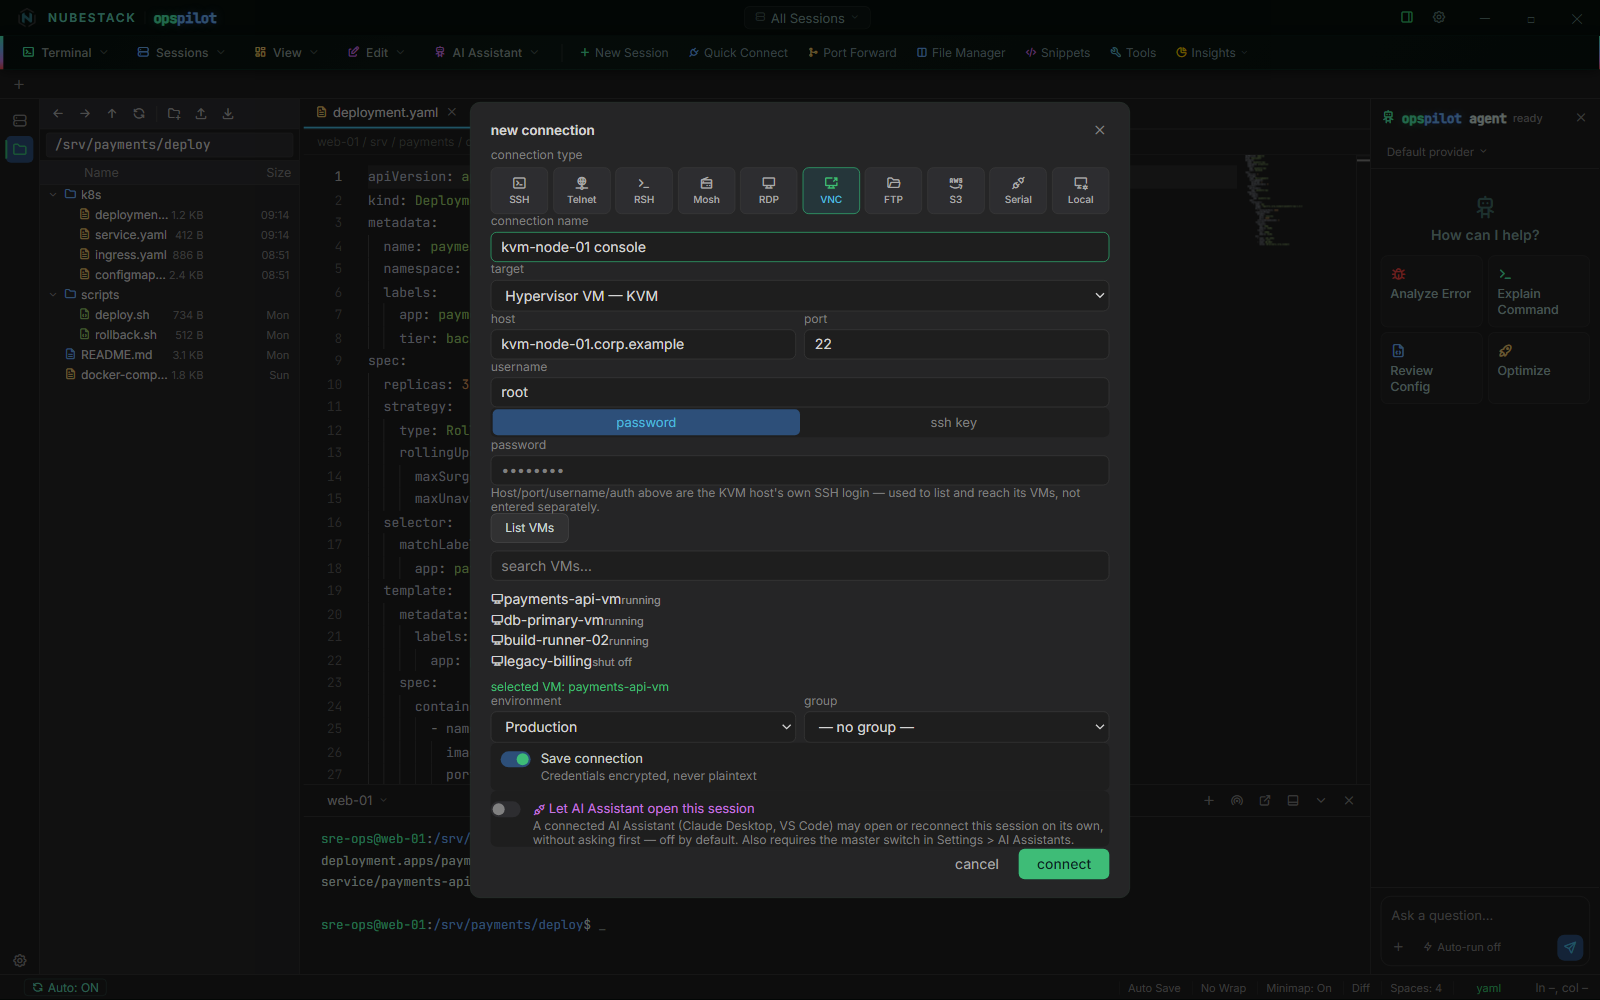
Task: Switch to the deployment.yaml tab
Action: tap(385, 112)
